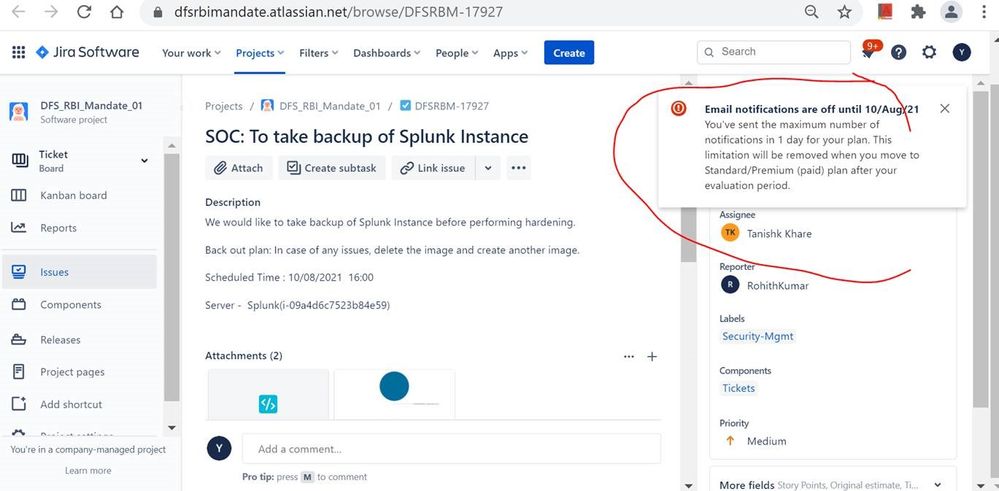Click the Tickets component link
Viewport: 999px width, 491px height.
tap(738, 388)
